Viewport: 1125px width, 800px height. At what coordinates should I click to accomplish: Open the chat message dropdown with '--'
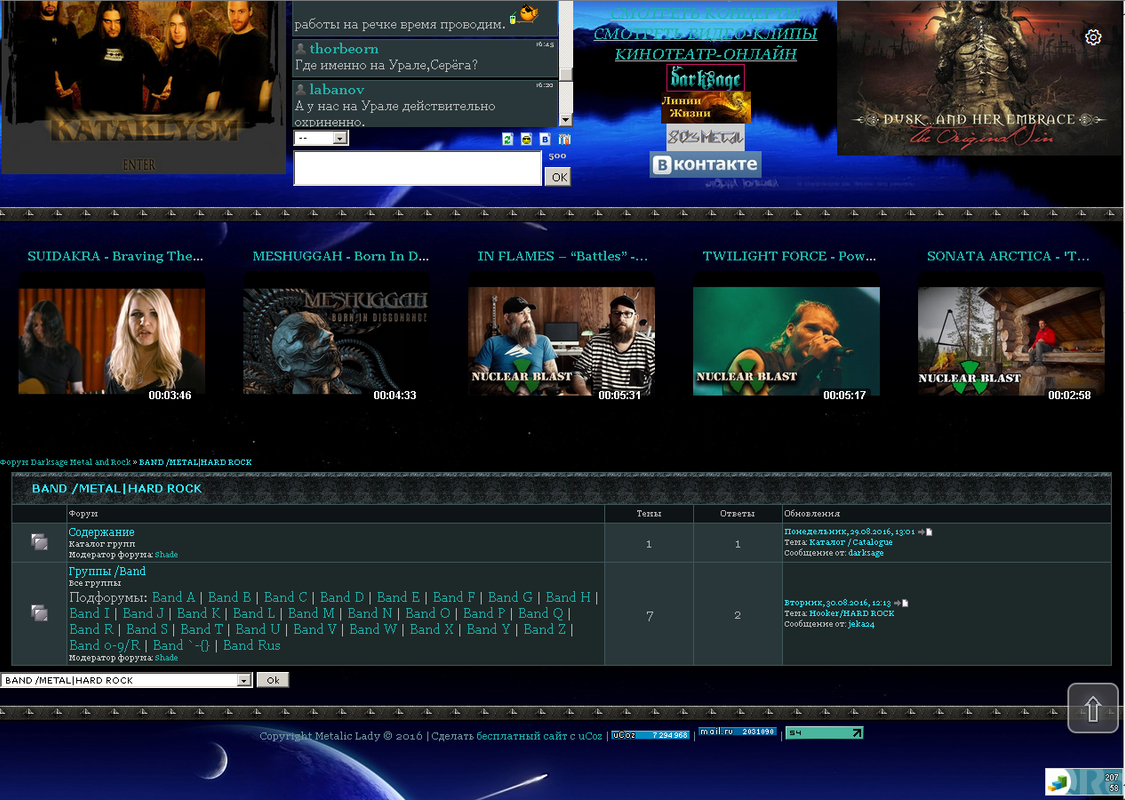(321, 138)
